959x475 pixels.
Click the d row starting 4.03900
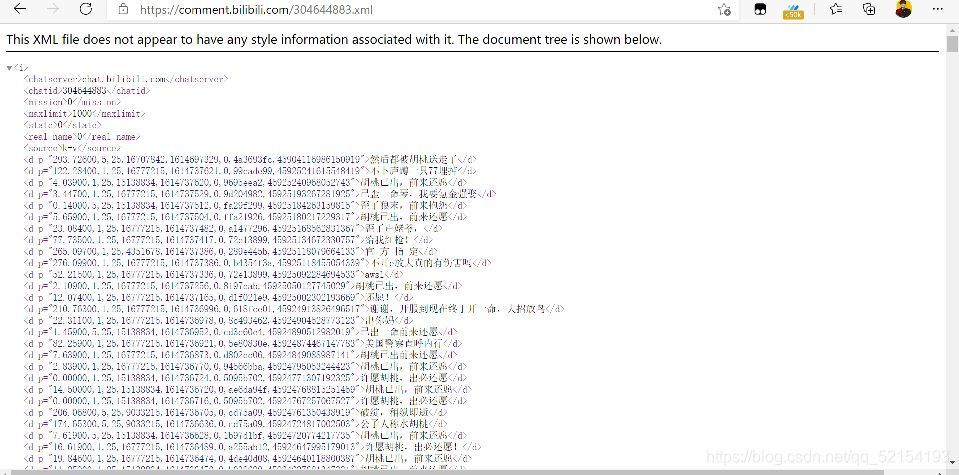coord(245,182)
